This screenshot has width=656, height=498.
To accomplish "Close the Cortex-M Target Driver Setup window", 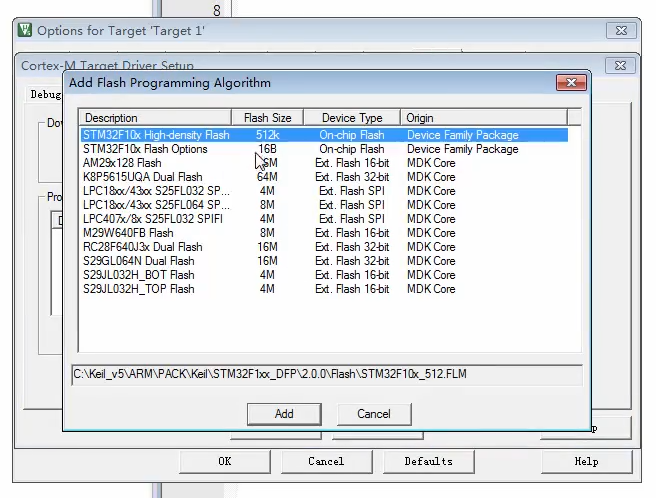I will (x=620, y=66).
